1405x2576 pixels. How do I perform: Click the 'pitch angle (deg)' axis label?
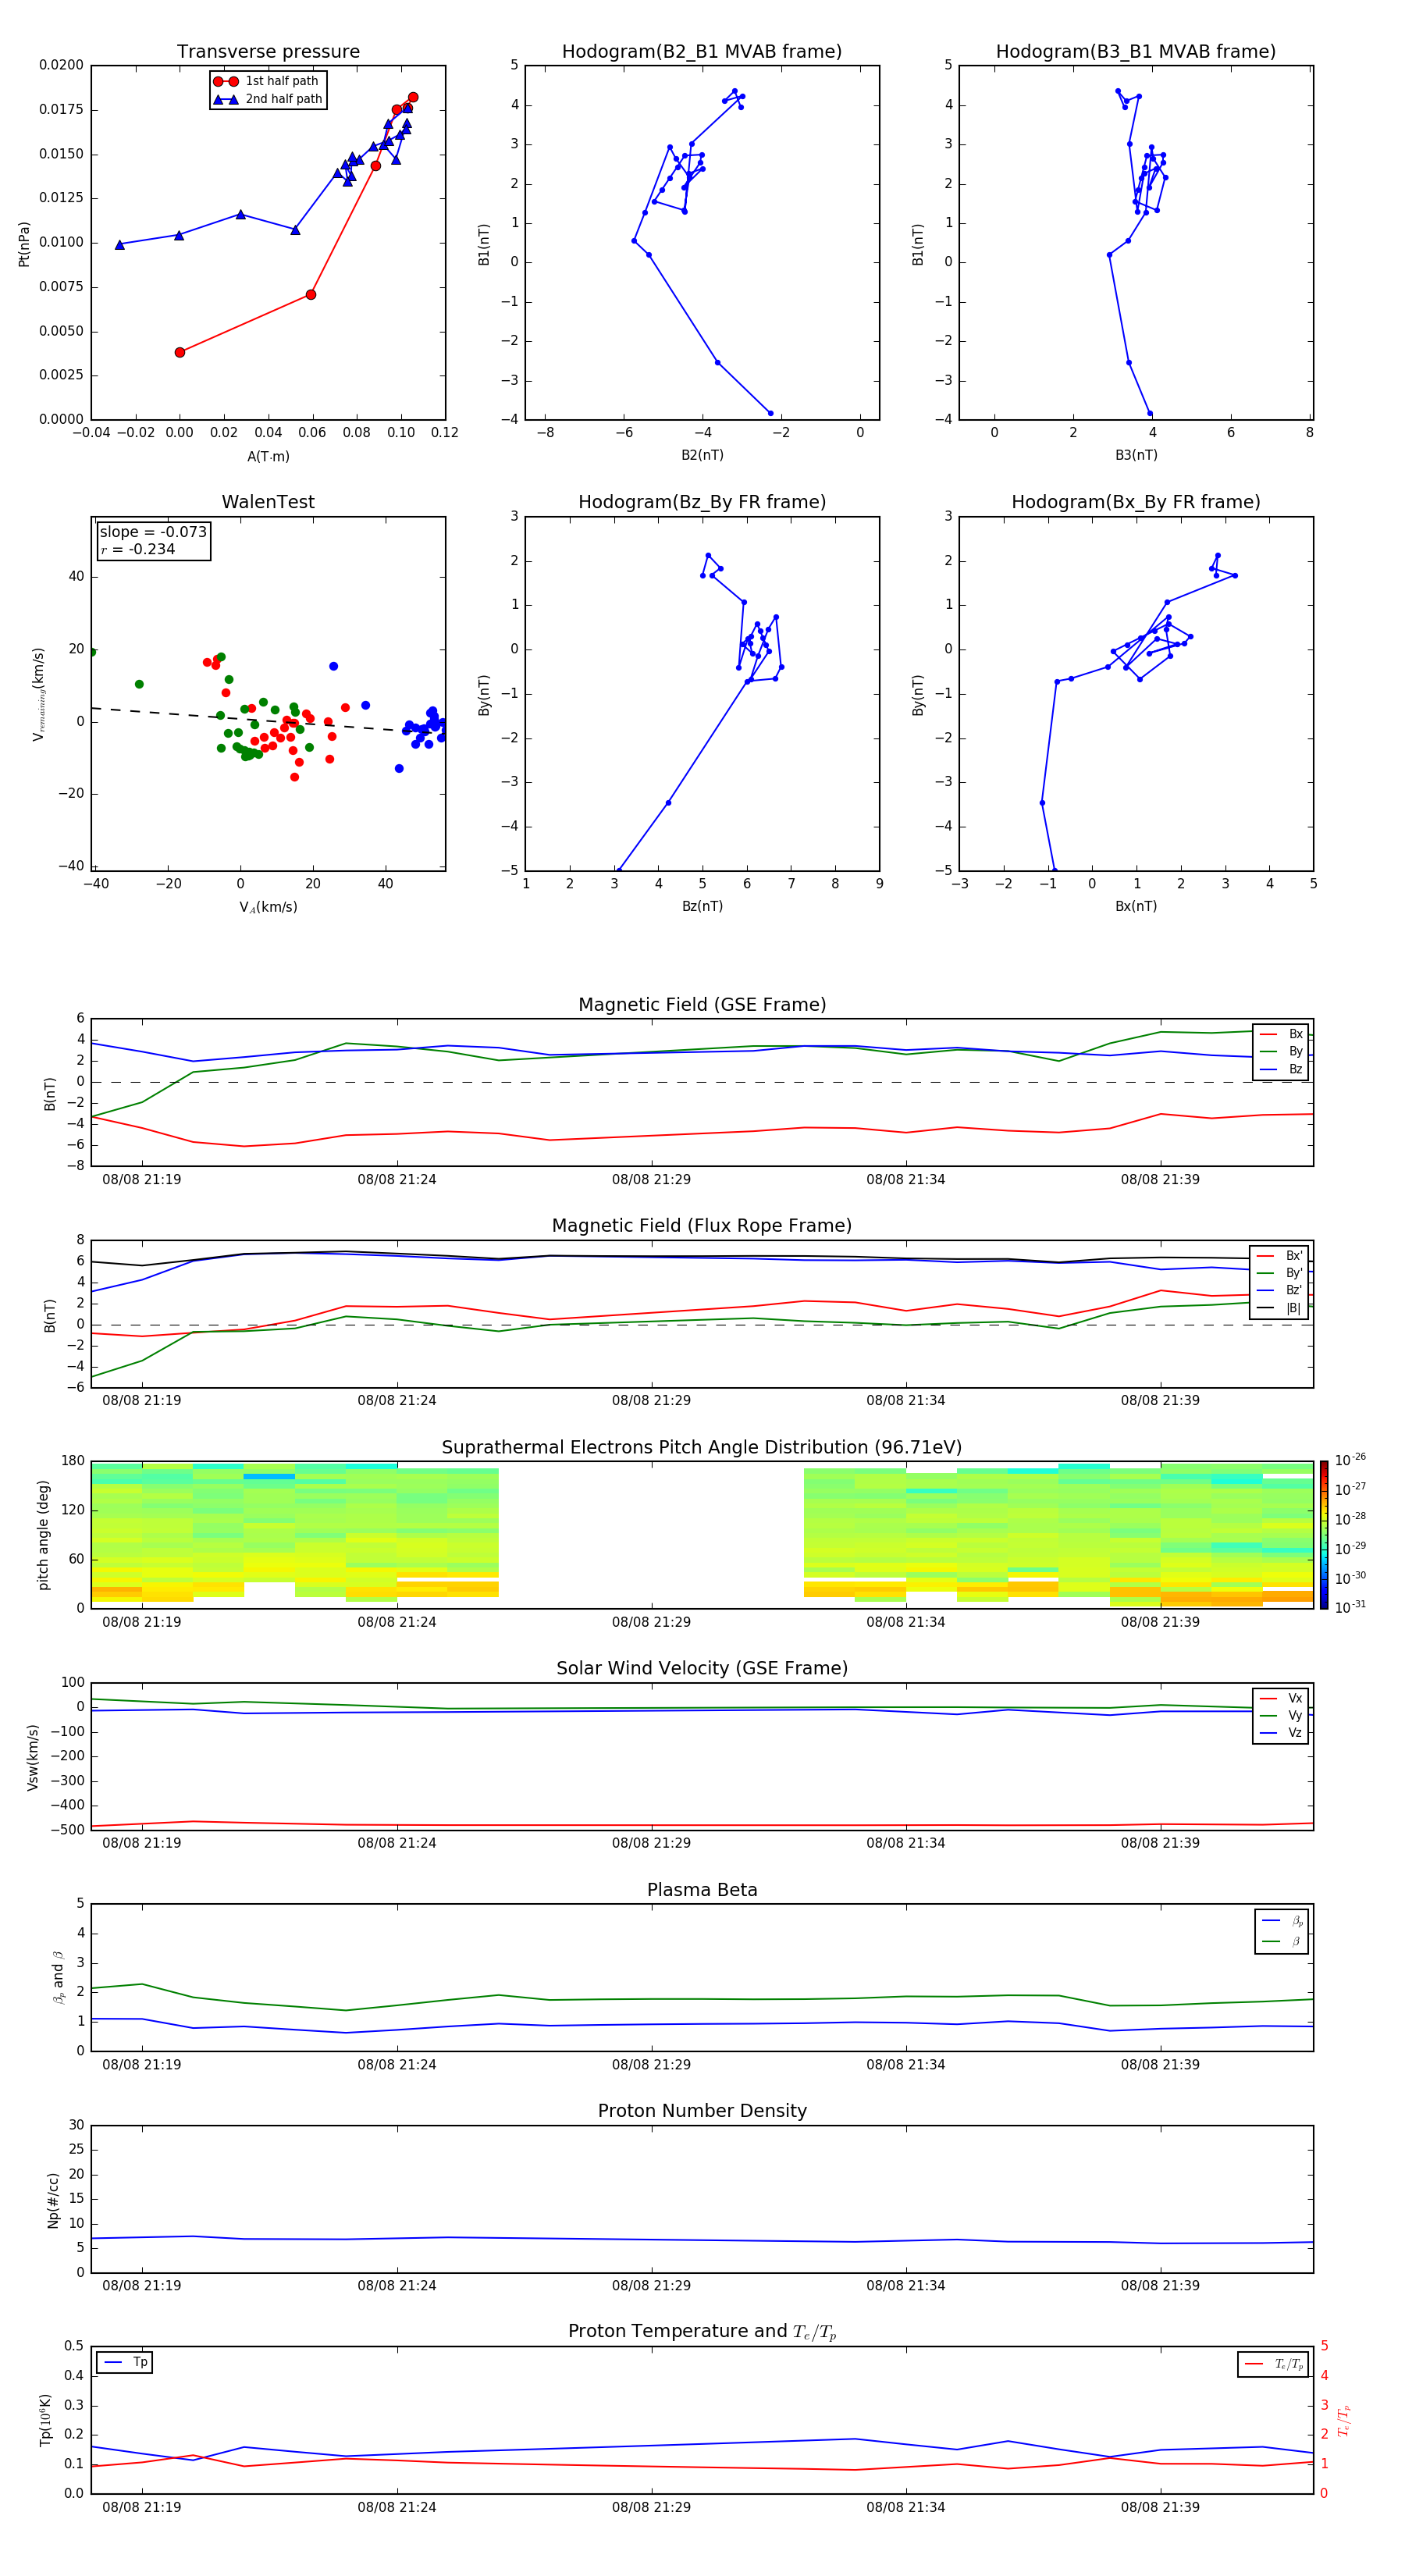(43, 1535)
